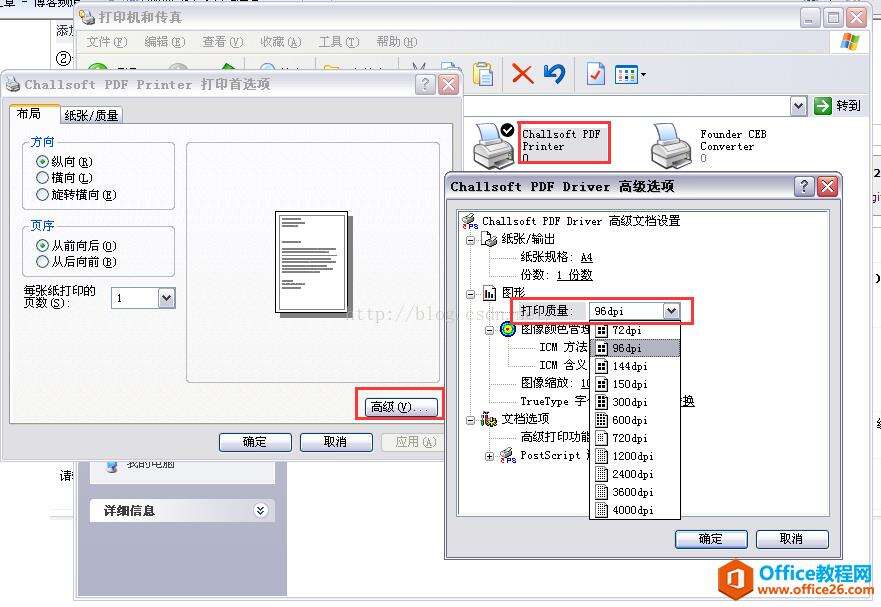Click 确定 in Printing Preferences dialog
The width and height of the screenshot is (881, 607).
[x=255, y=442]
